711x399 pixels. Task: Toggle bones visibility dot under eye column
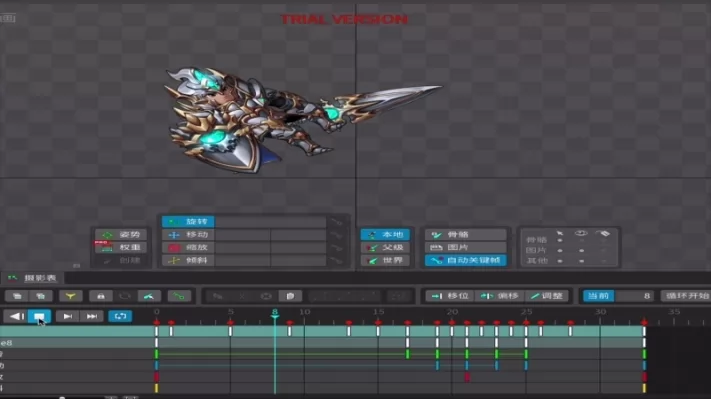coord(581,240)
